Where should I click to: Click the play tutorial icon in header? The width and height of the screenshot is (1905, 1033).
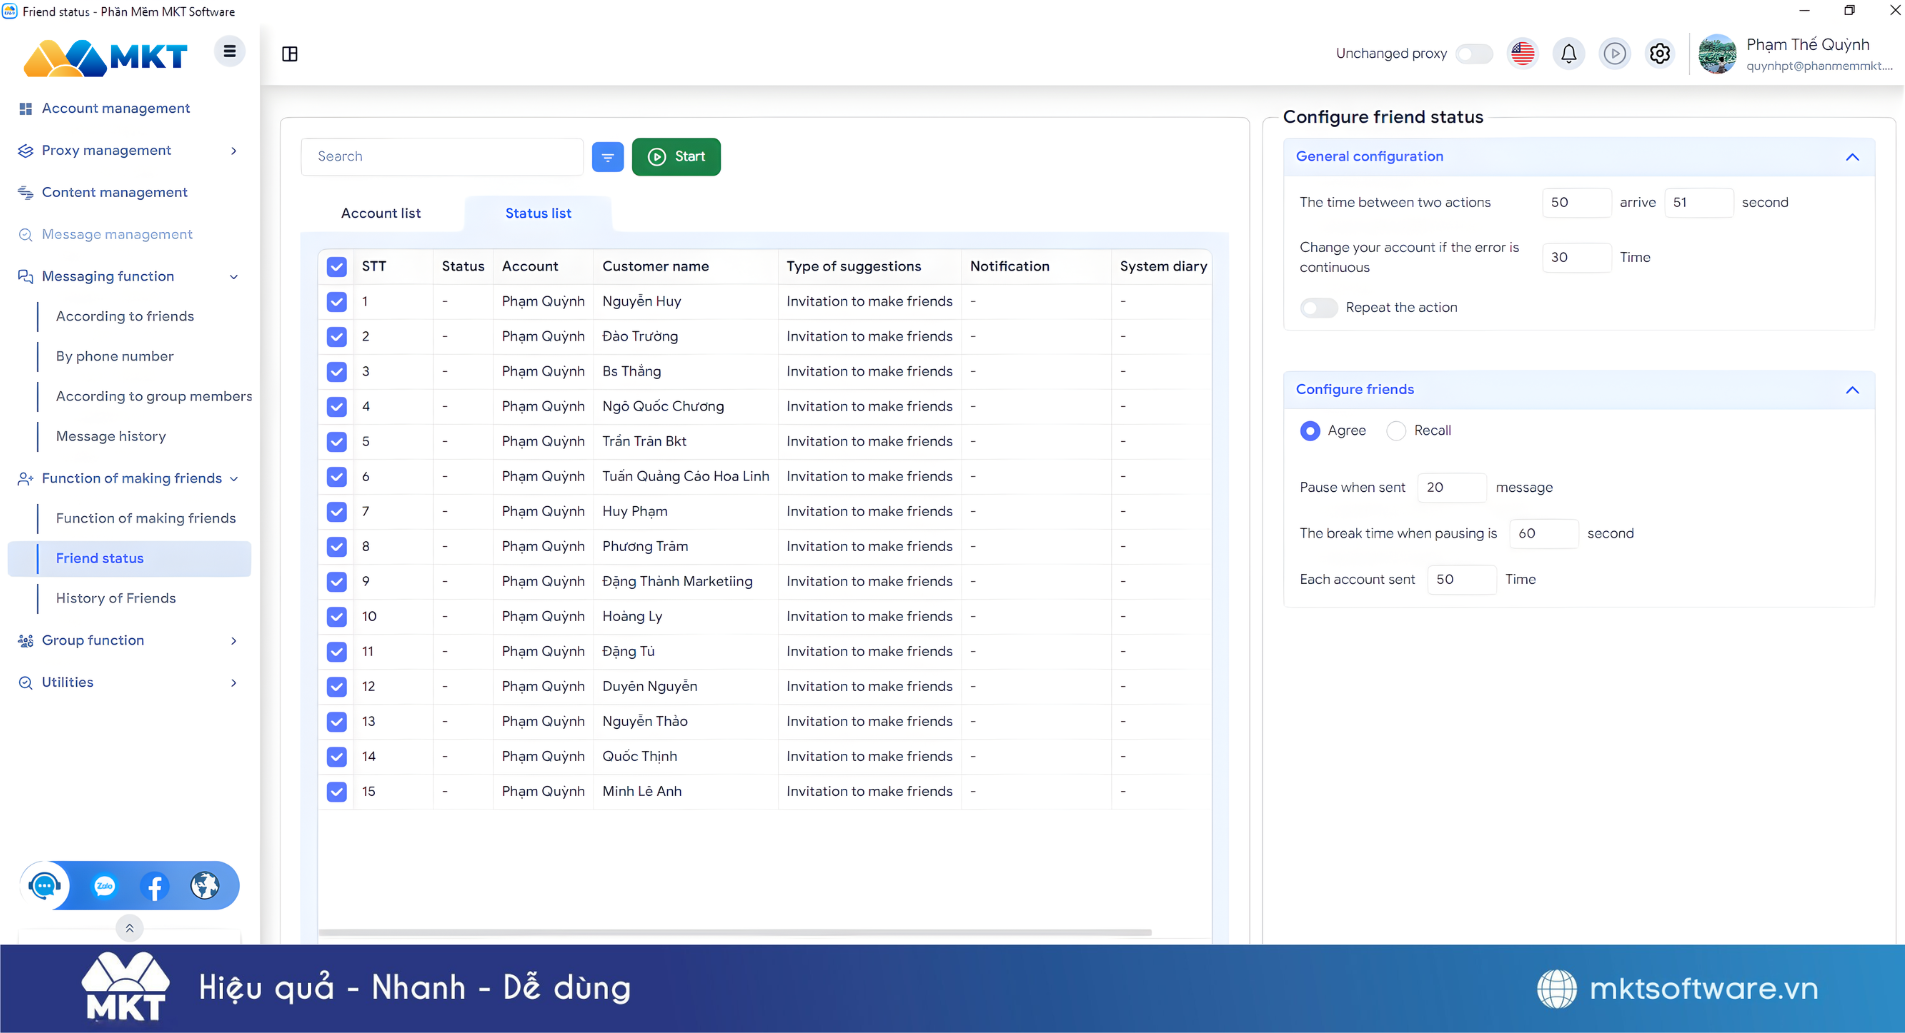1614,54
